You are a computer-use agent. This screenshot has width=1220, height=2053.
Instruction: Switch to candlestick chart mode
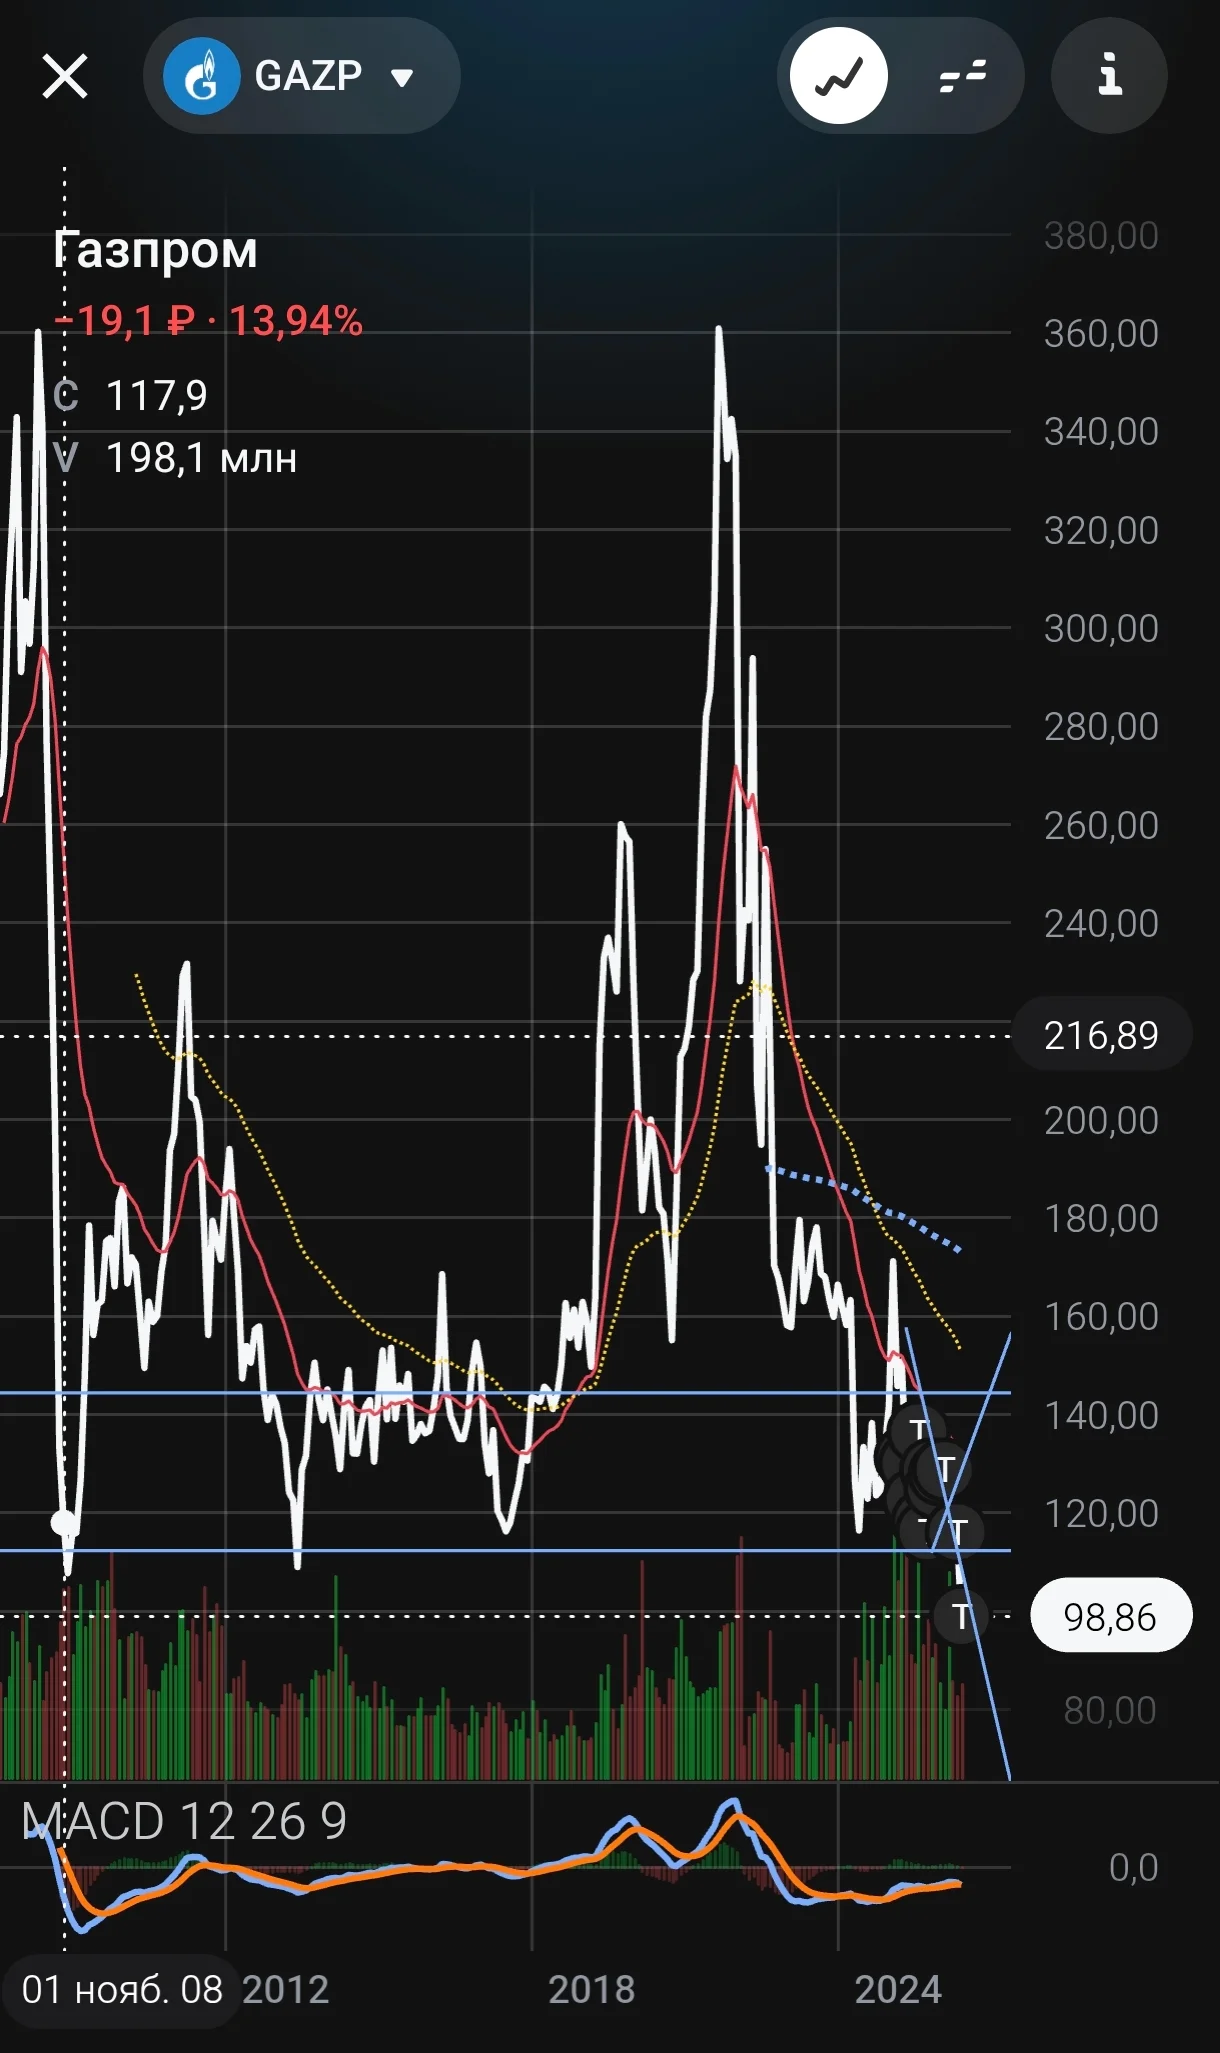point(962,76)
